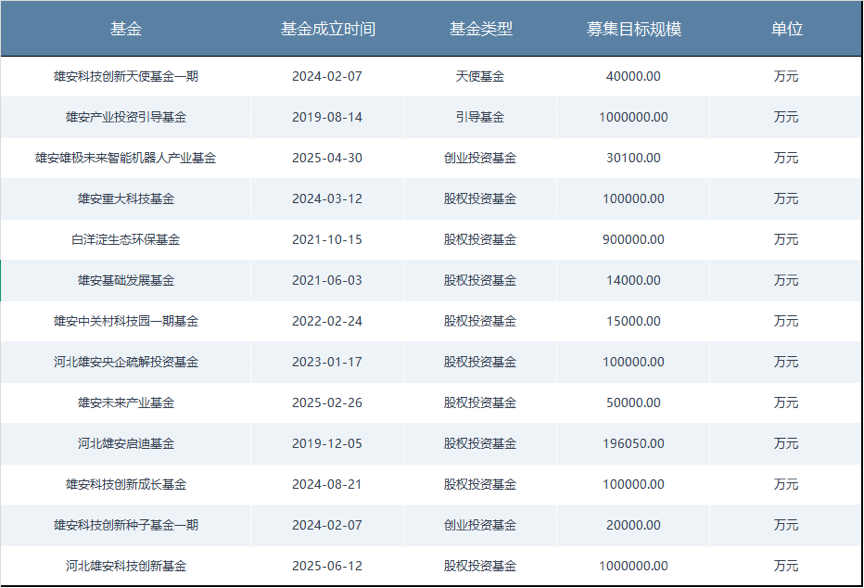Click the 万元 unit cell in the first row

pyautogui.click(x=786, y=76)
